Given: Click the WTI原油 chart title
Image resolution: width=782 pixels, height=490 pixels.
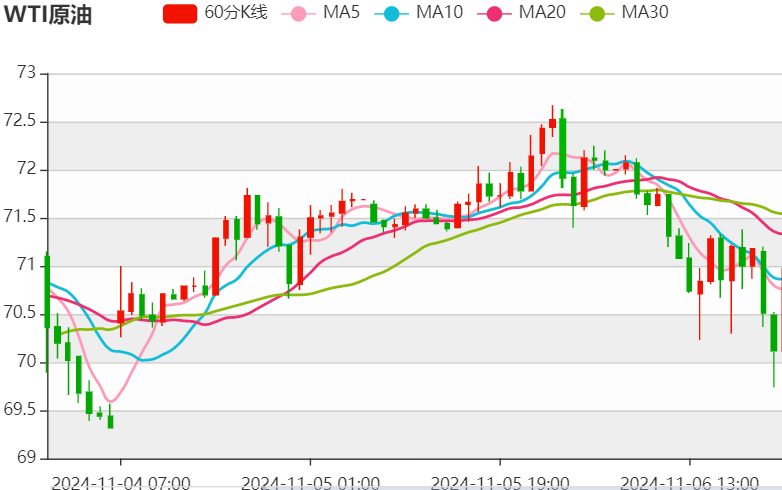Looking at the screenshot, I should tap(48, 14).
